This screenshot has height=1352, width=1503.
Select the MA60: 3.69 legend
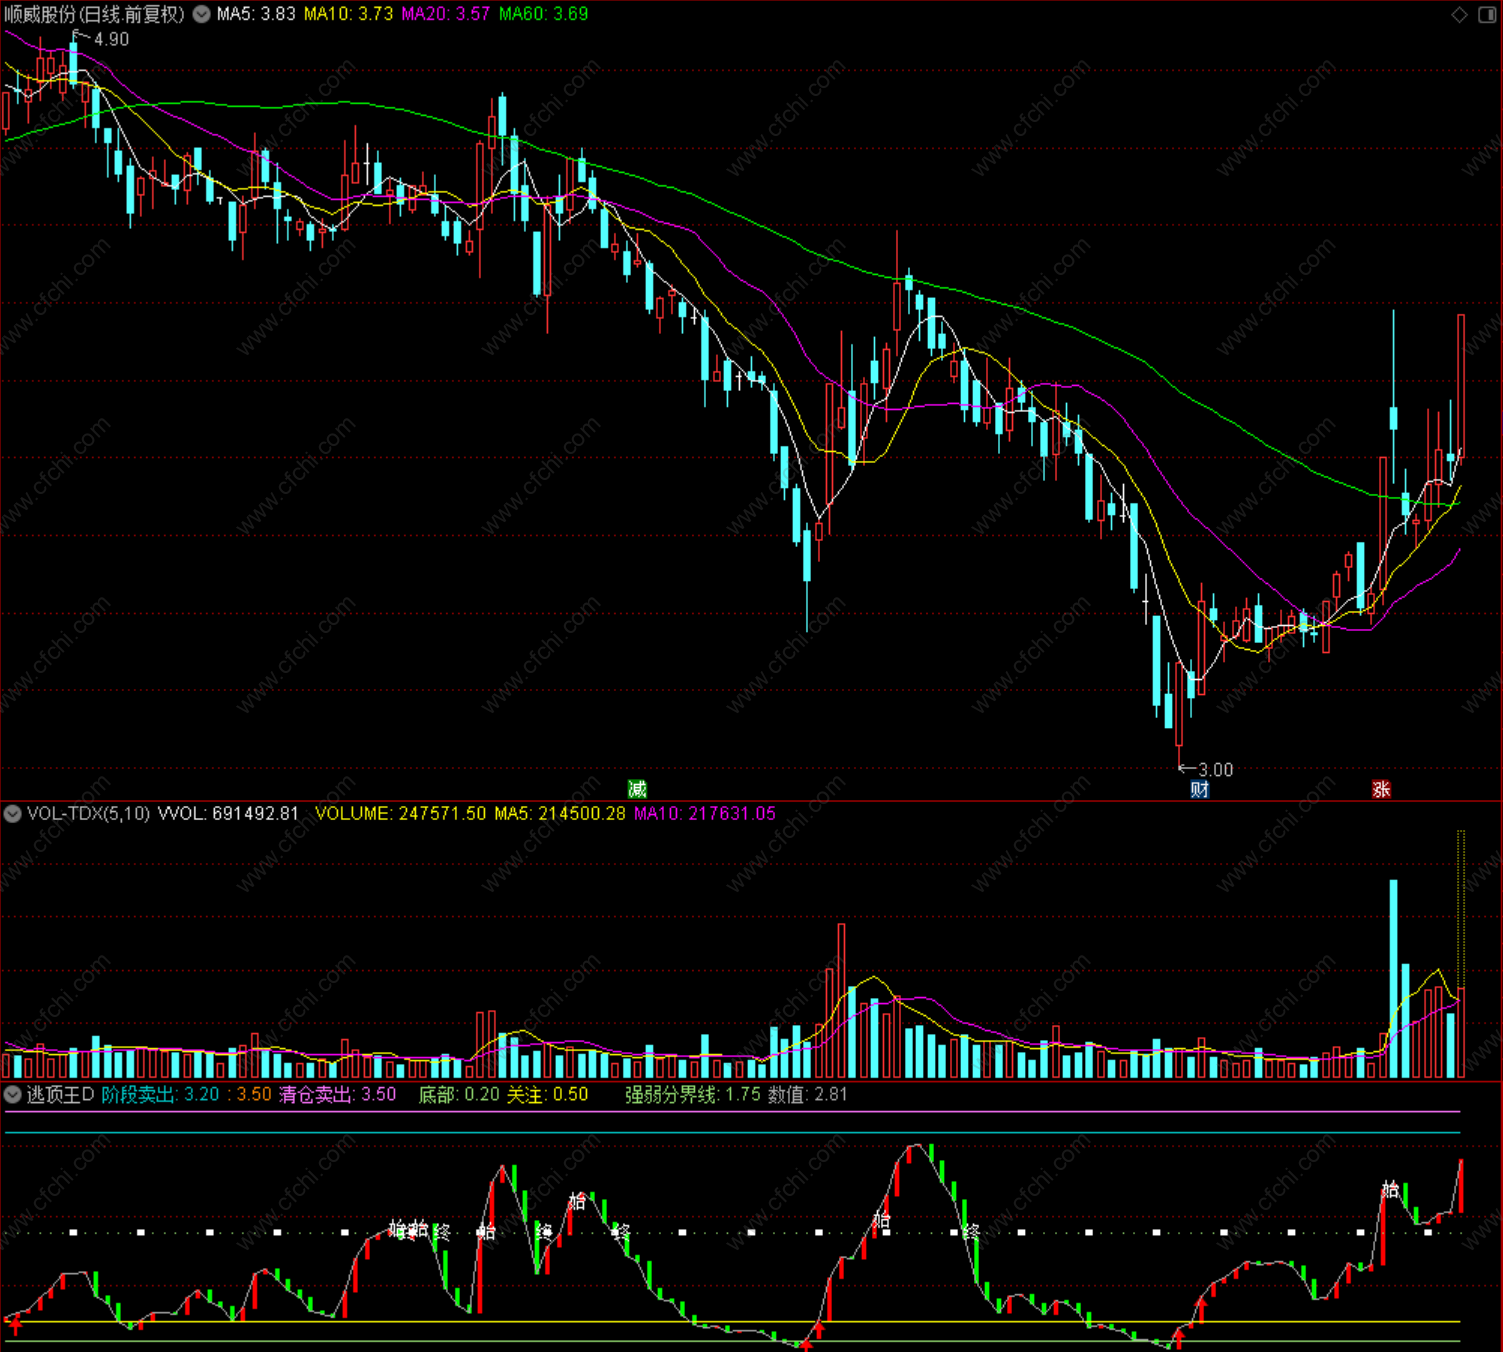pos(543,14)
